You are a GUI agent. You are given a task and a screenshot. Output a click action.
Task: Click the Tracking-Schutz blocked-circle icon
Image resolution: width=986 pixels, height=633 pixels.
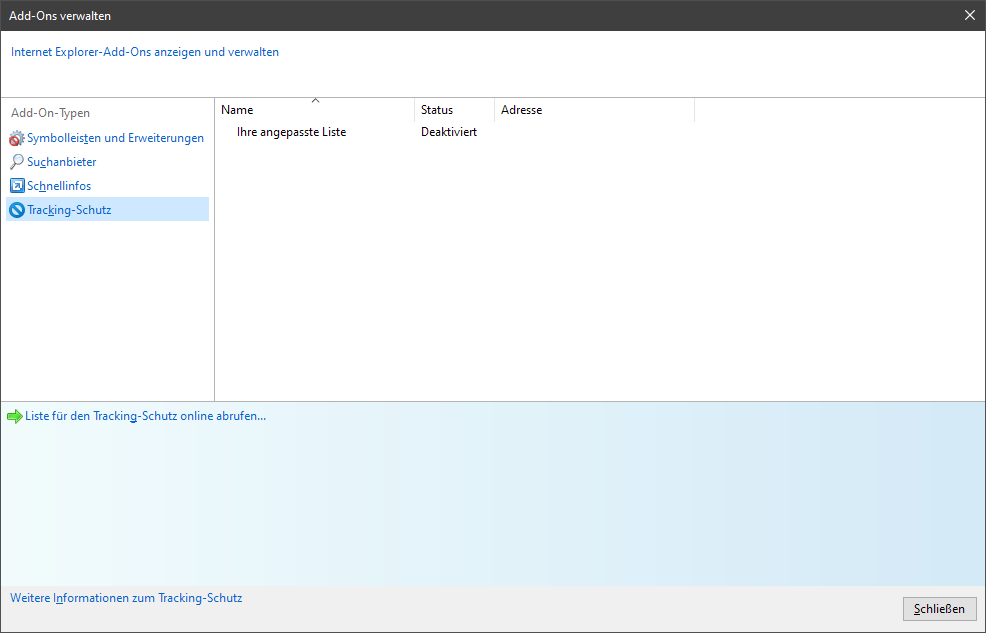click(x=17, y=210)
